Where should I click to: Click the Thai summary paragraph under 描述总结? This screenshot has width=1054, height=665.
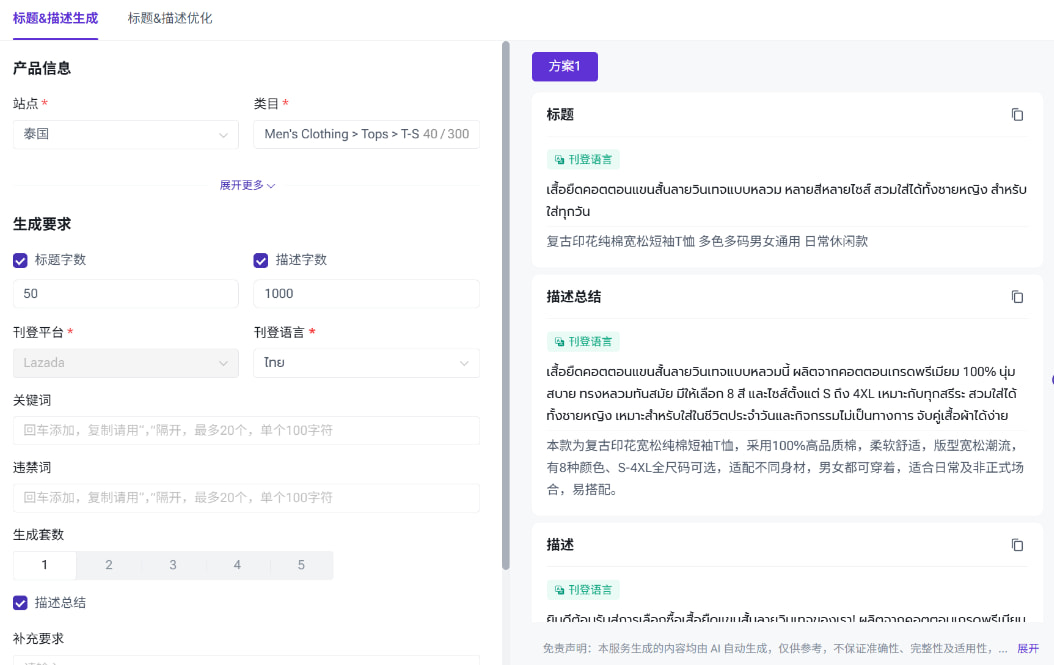(x=782, y=393)
